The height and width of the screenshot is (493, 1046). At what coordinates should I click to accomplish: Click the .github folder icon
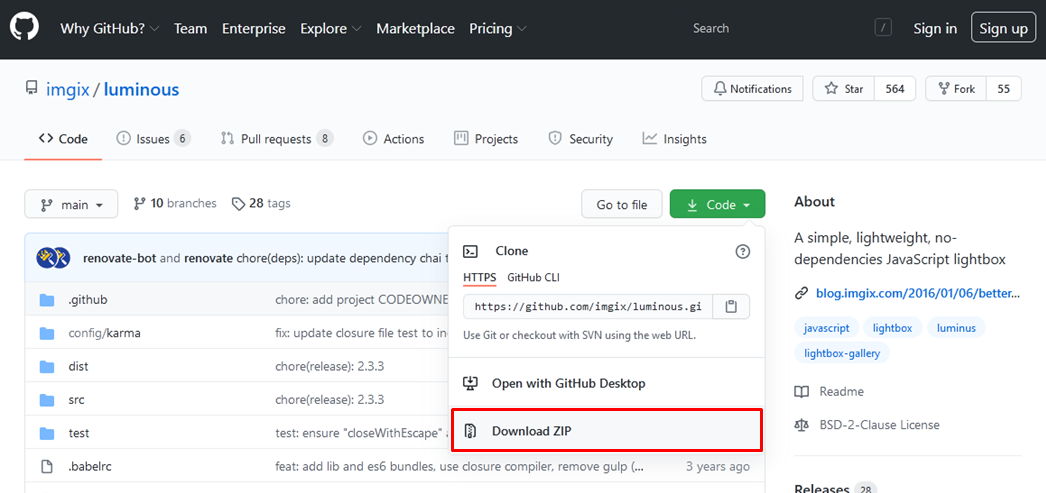(x=46, y=300)
